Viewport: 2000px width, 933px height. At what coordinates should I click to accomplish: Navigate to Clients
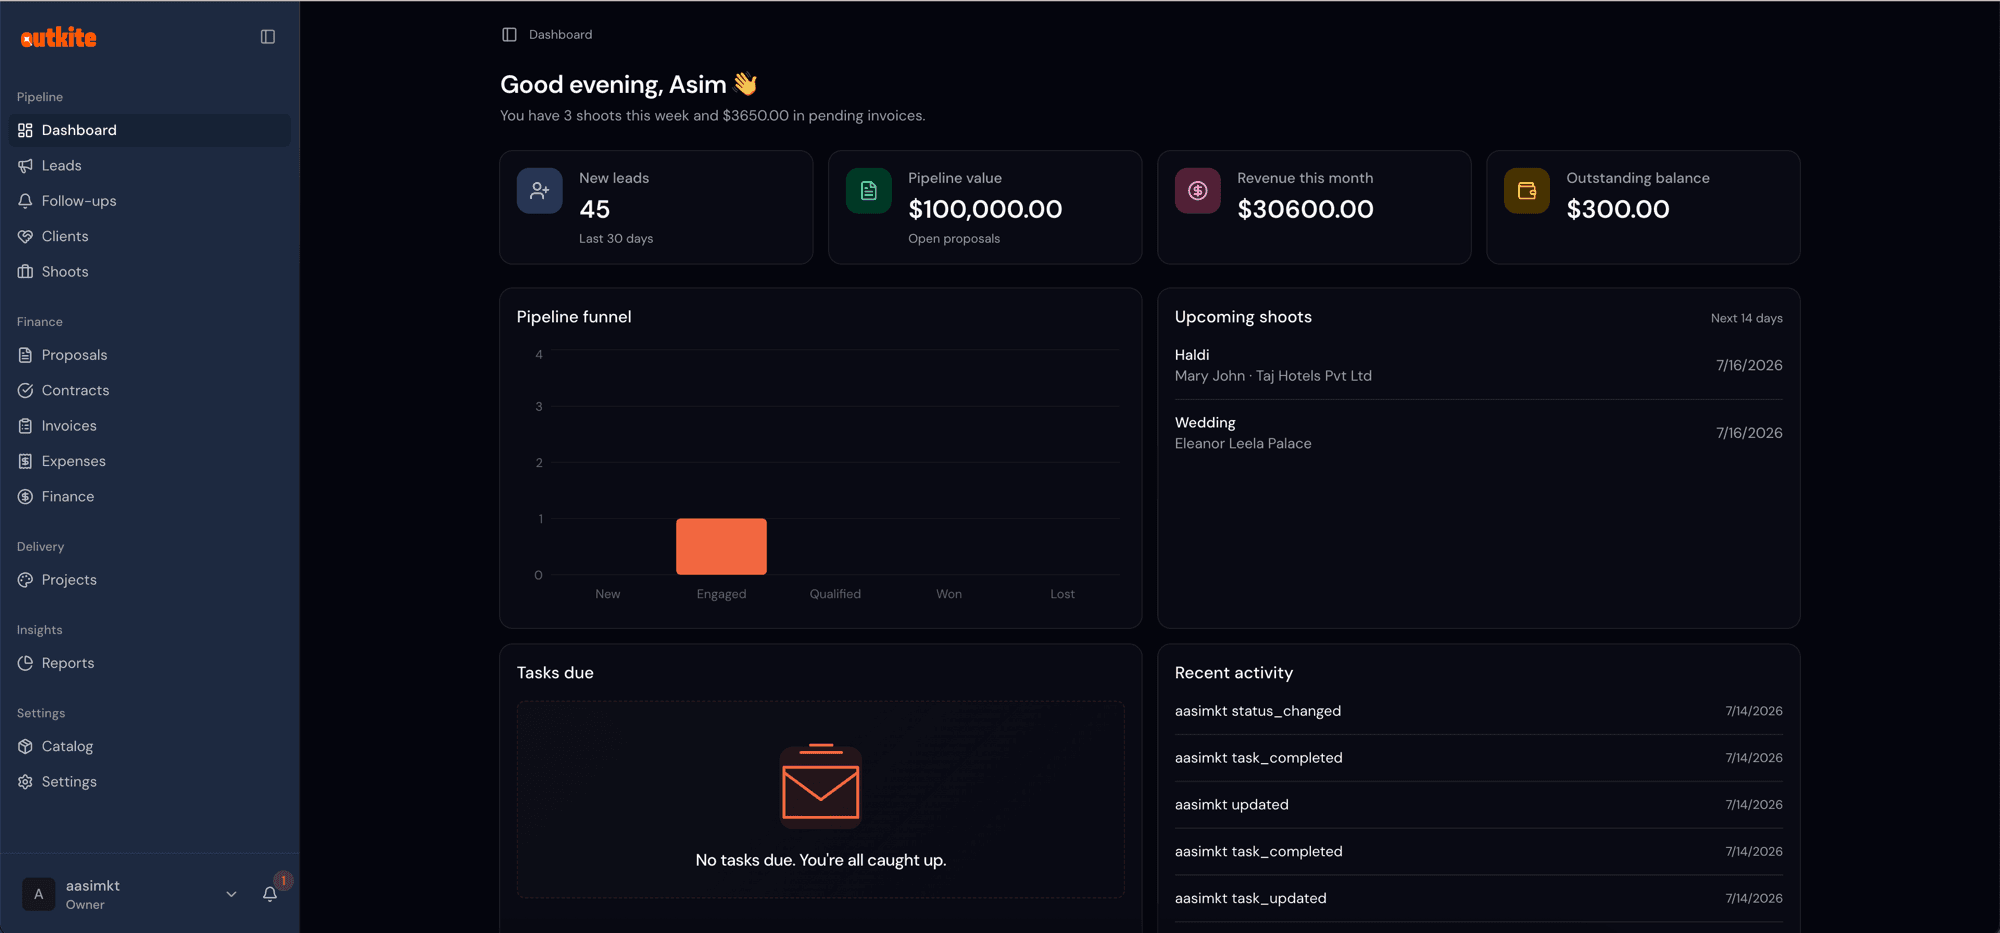[x=150, y=236]
